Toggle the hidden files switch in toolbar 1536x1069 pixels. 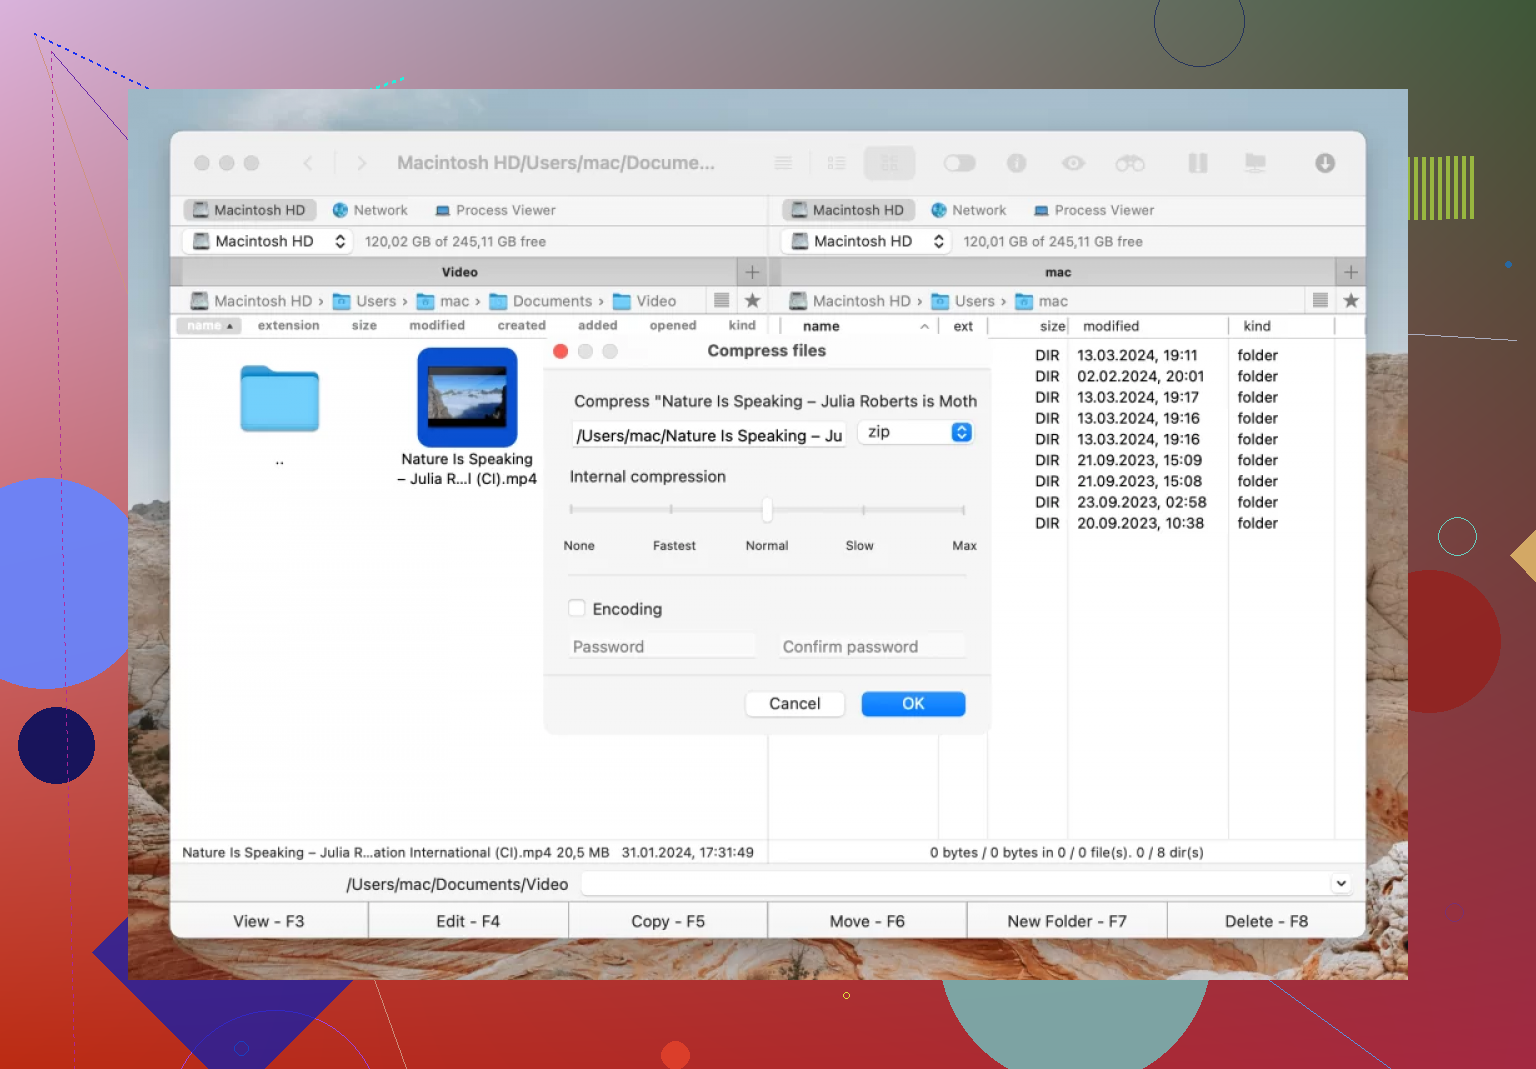coord(959,163)
